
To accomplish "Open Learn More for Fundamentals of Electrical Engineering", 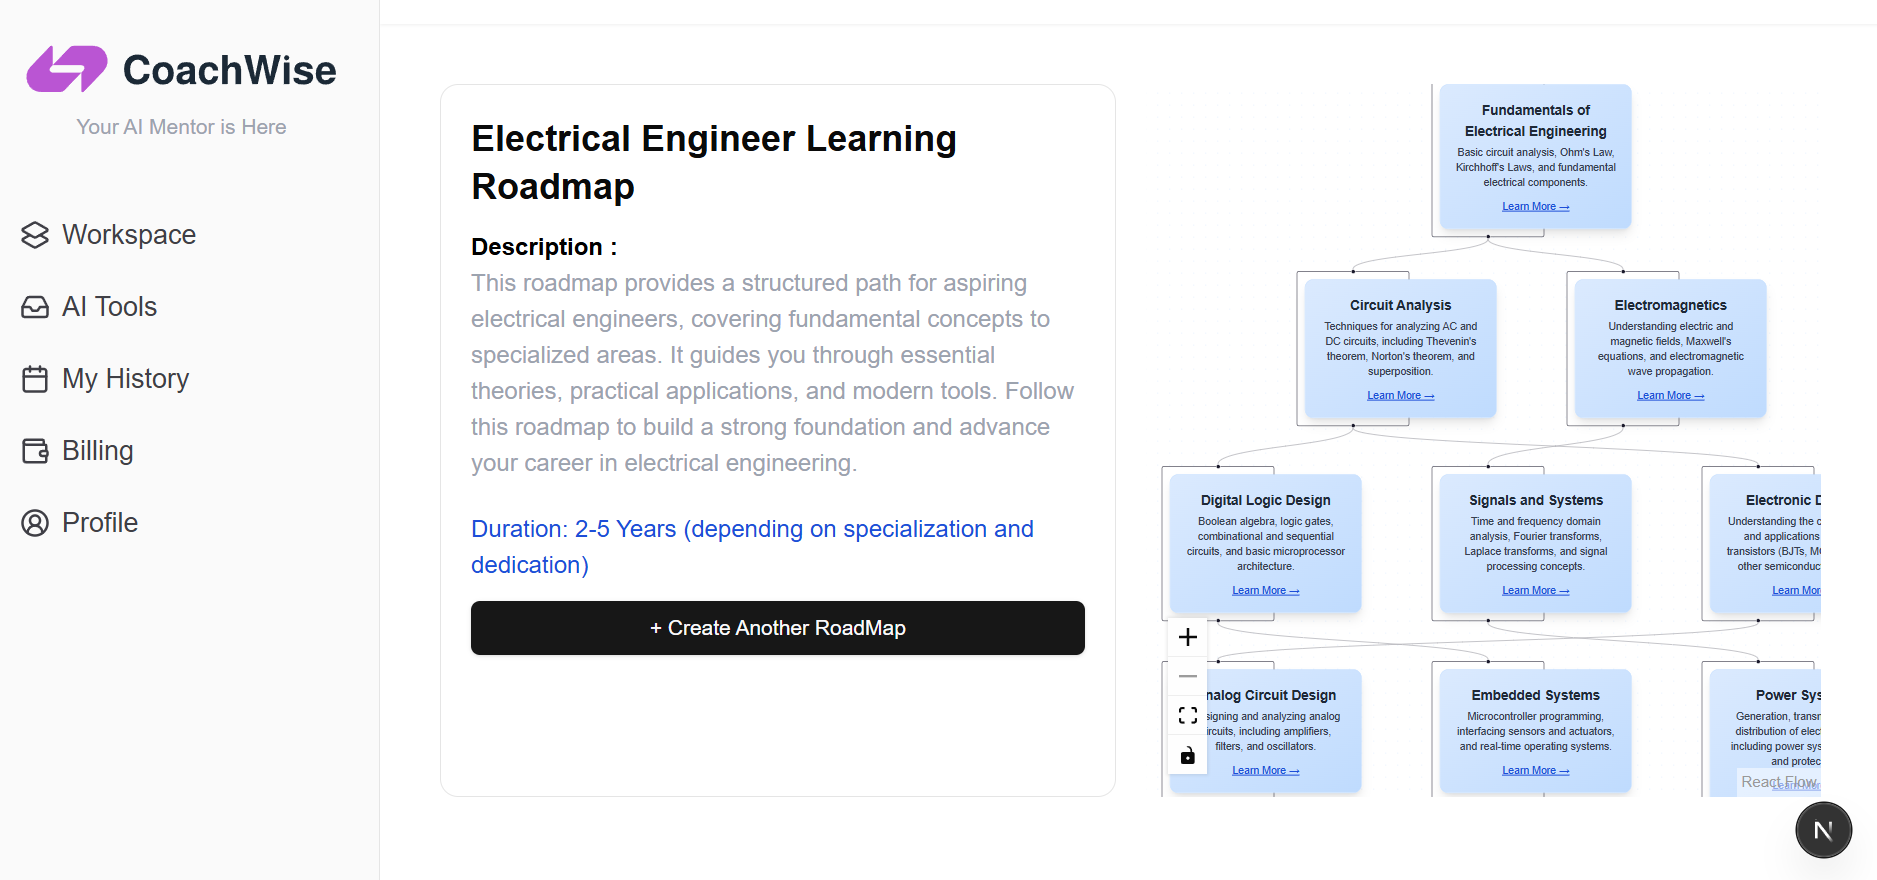I will (1535, 207).
